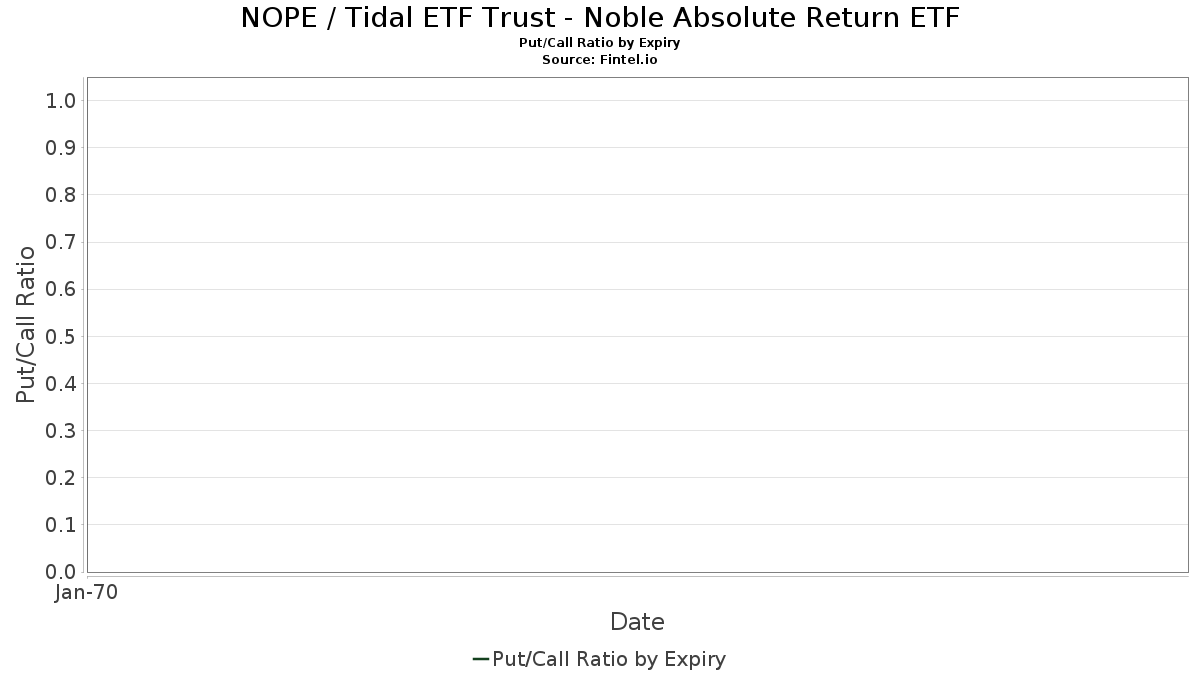The image size is (1200, 675).
Task: Click the 1.0 y-axis tick label
Action: 61,100
